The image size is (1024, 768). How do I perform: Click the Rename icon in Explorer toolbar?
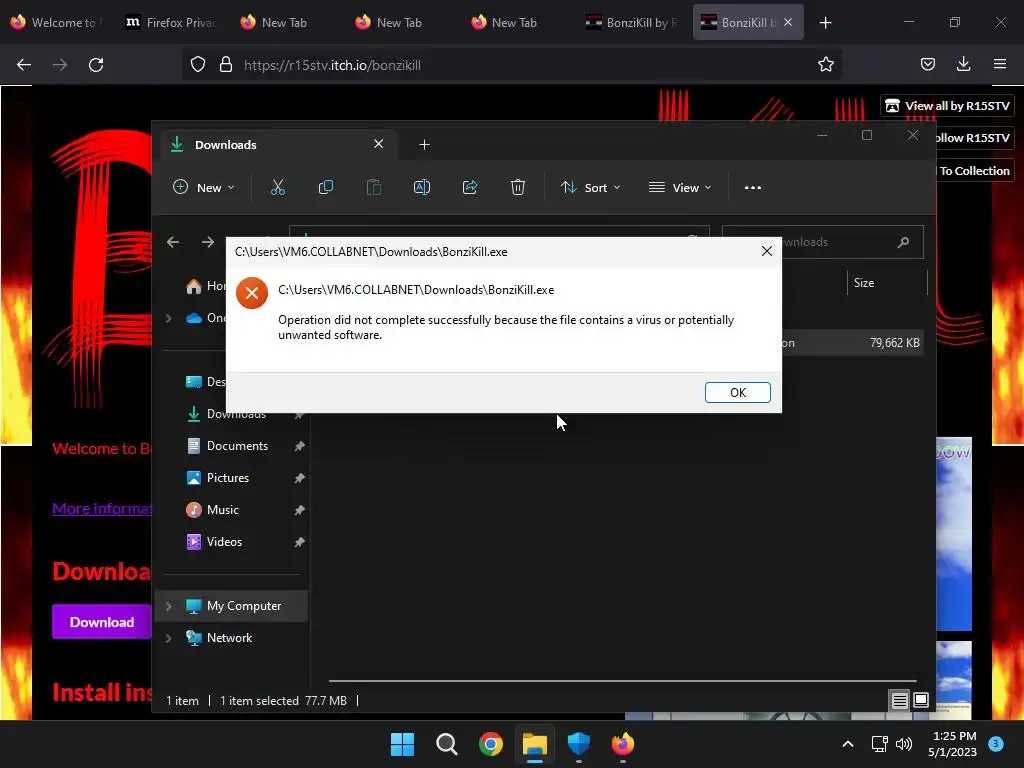[x=422, y=187]
